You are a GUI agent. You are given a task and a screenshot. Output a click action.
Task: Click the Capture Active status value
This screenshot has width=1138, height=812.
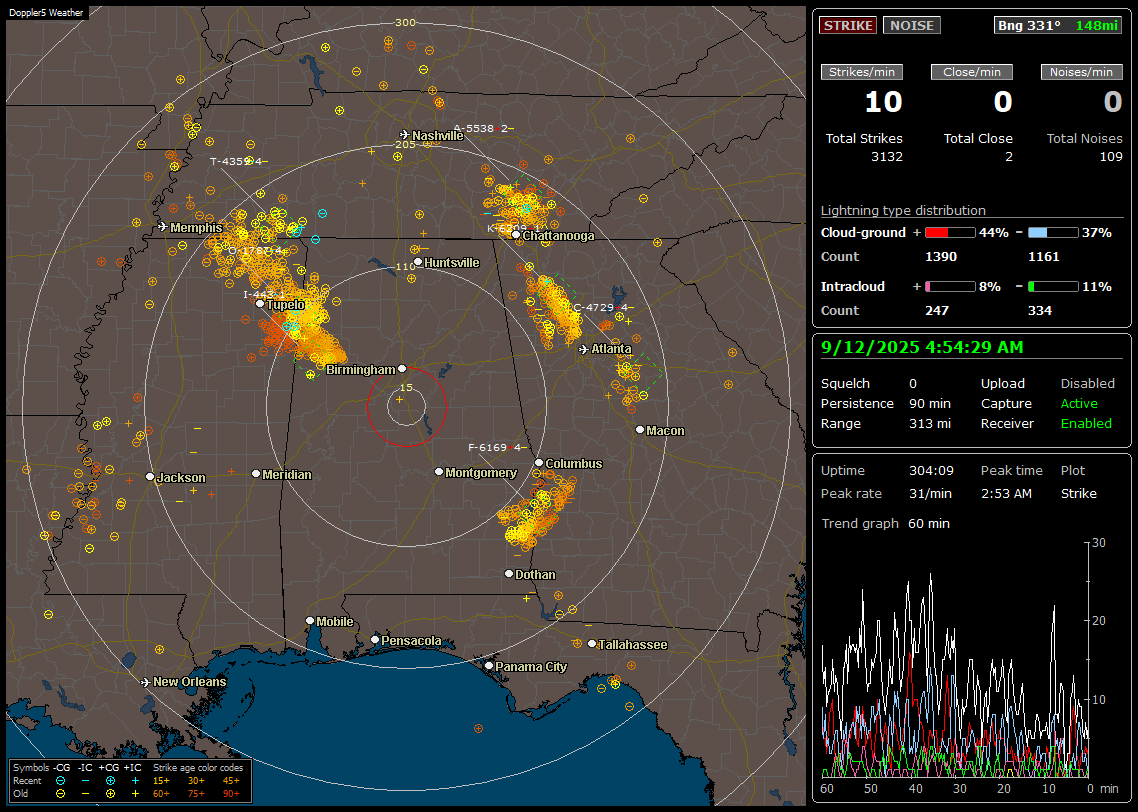[1078, 403]
